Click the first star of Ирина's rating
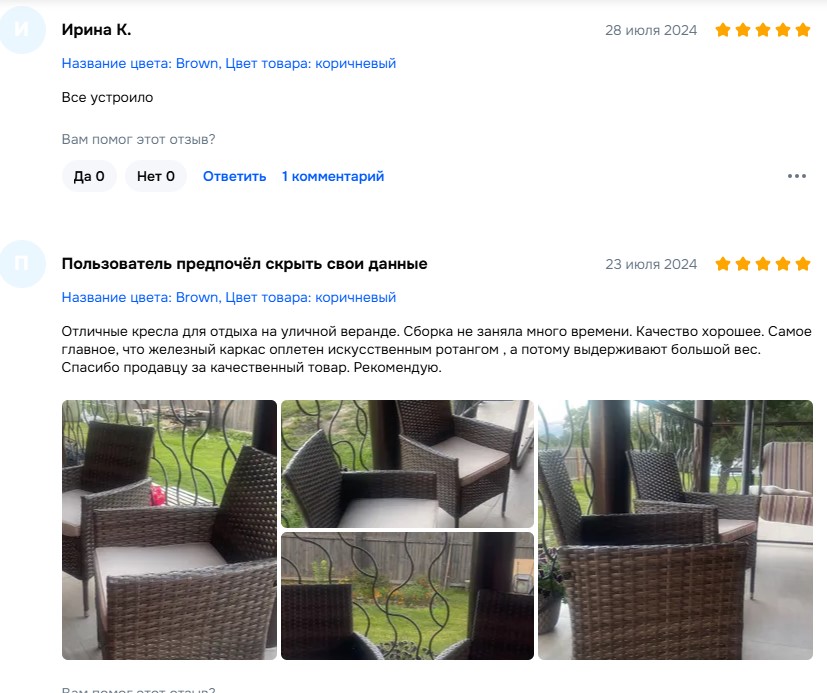The width and height of the screenshot is (827, 693). [x=723, y=30]
